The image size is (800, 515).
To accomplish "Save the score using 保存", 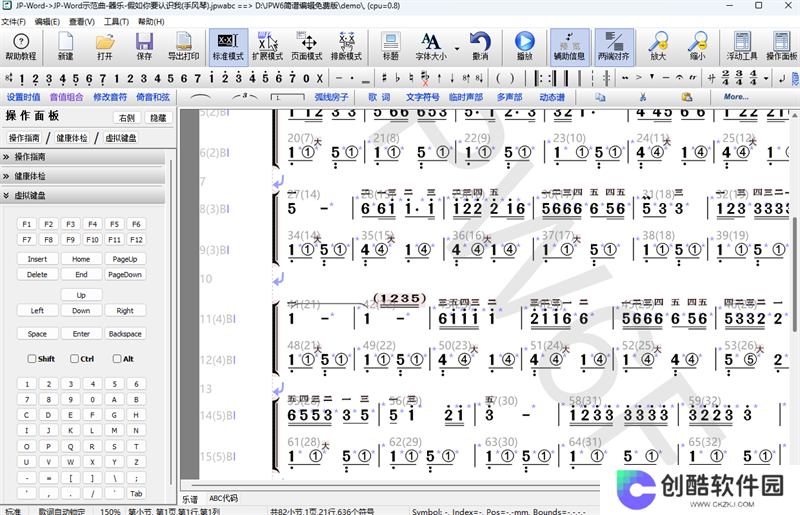I will (144, 46).
